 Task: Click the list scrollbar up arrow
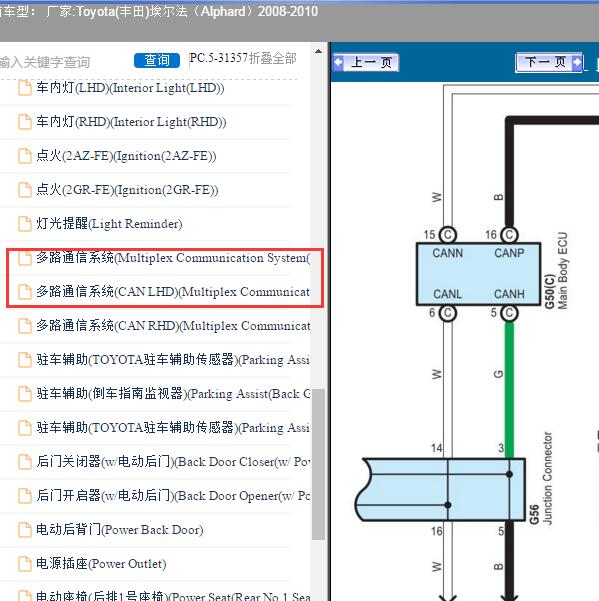coord(318,51)
